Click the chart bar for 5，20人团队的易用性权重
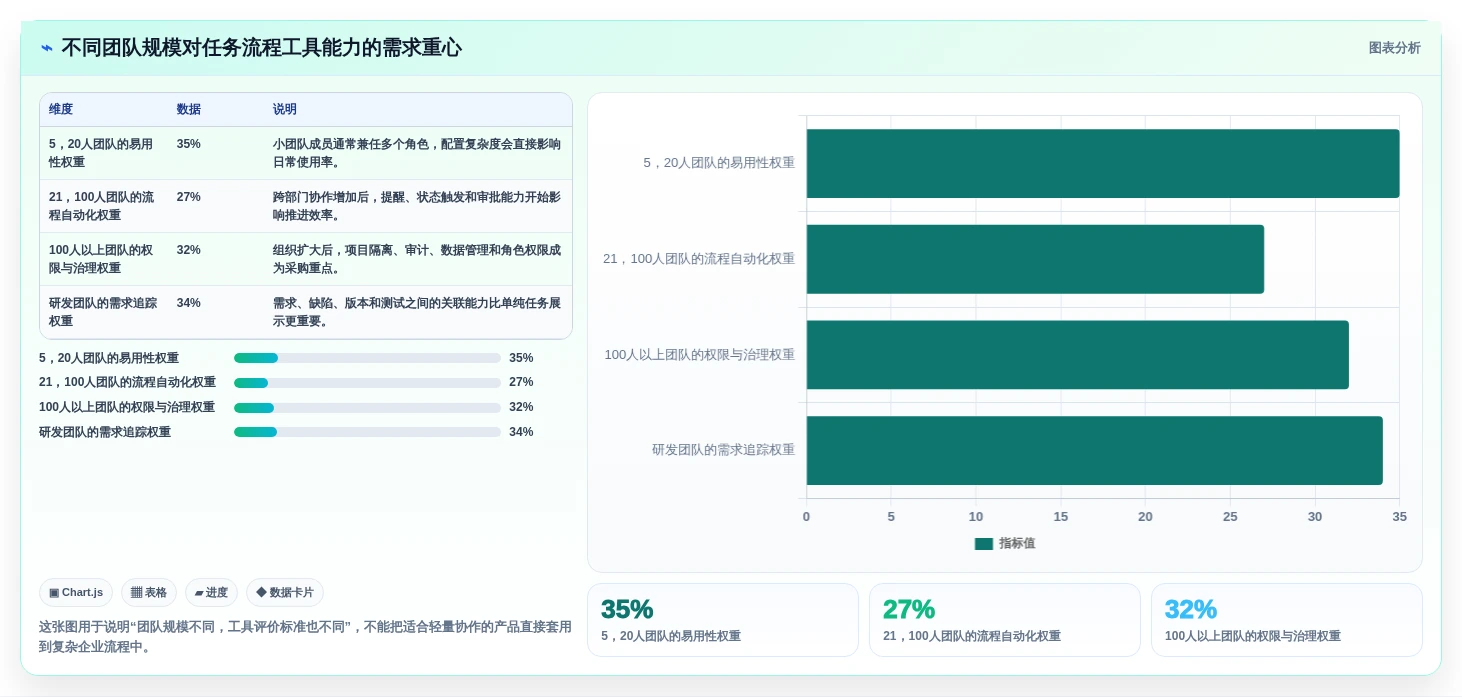Image resolution: width=1462 pixels, height=697 pixels. click(x=1103, y=163)
